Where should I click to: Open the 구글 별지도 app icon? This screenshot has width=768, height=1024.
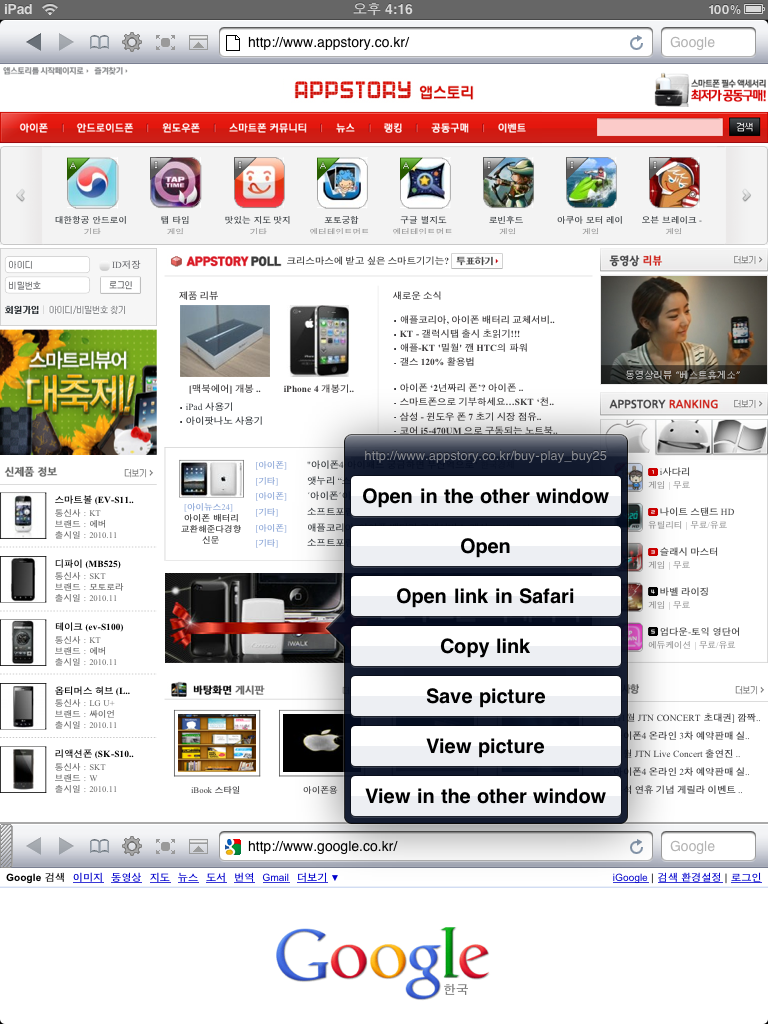tap(425, 183)
